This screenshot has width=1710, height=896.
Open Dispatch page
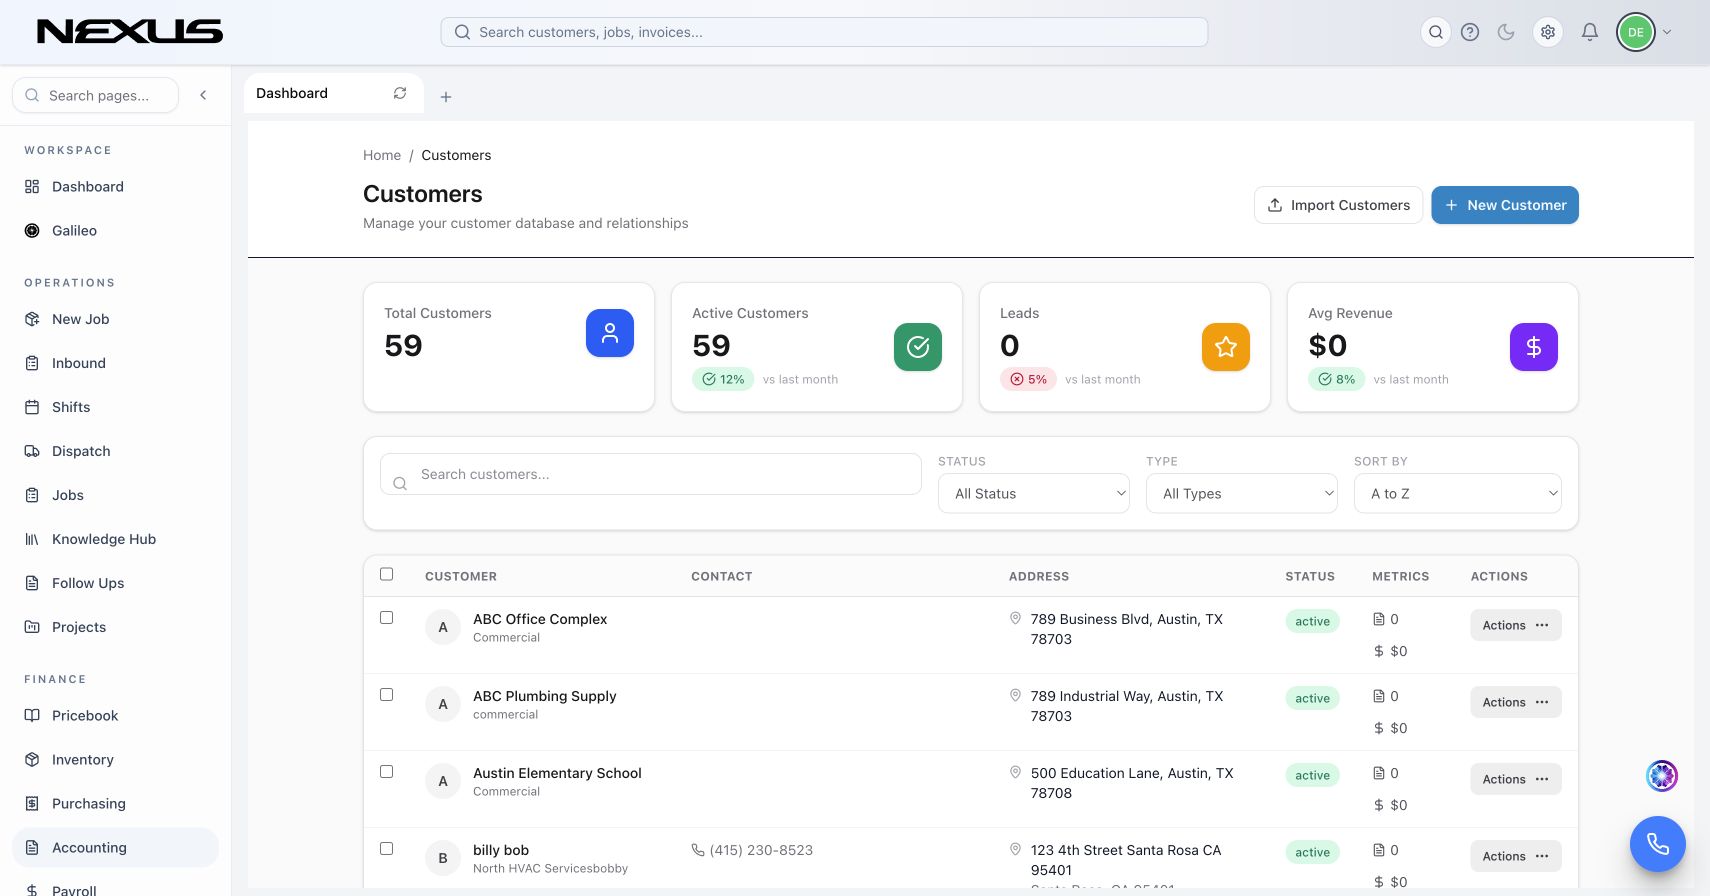[115, 451]
